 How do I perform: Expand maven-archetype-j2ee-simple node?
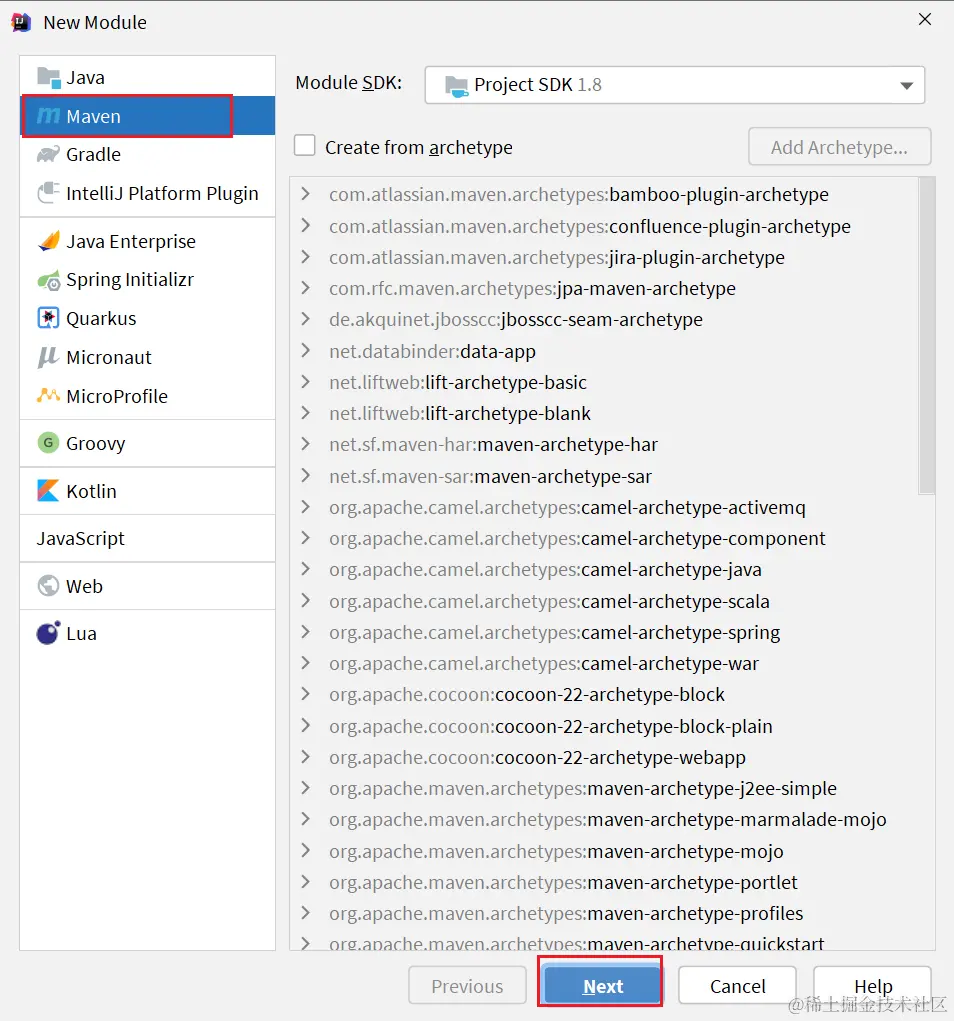(x=306, y=788)
